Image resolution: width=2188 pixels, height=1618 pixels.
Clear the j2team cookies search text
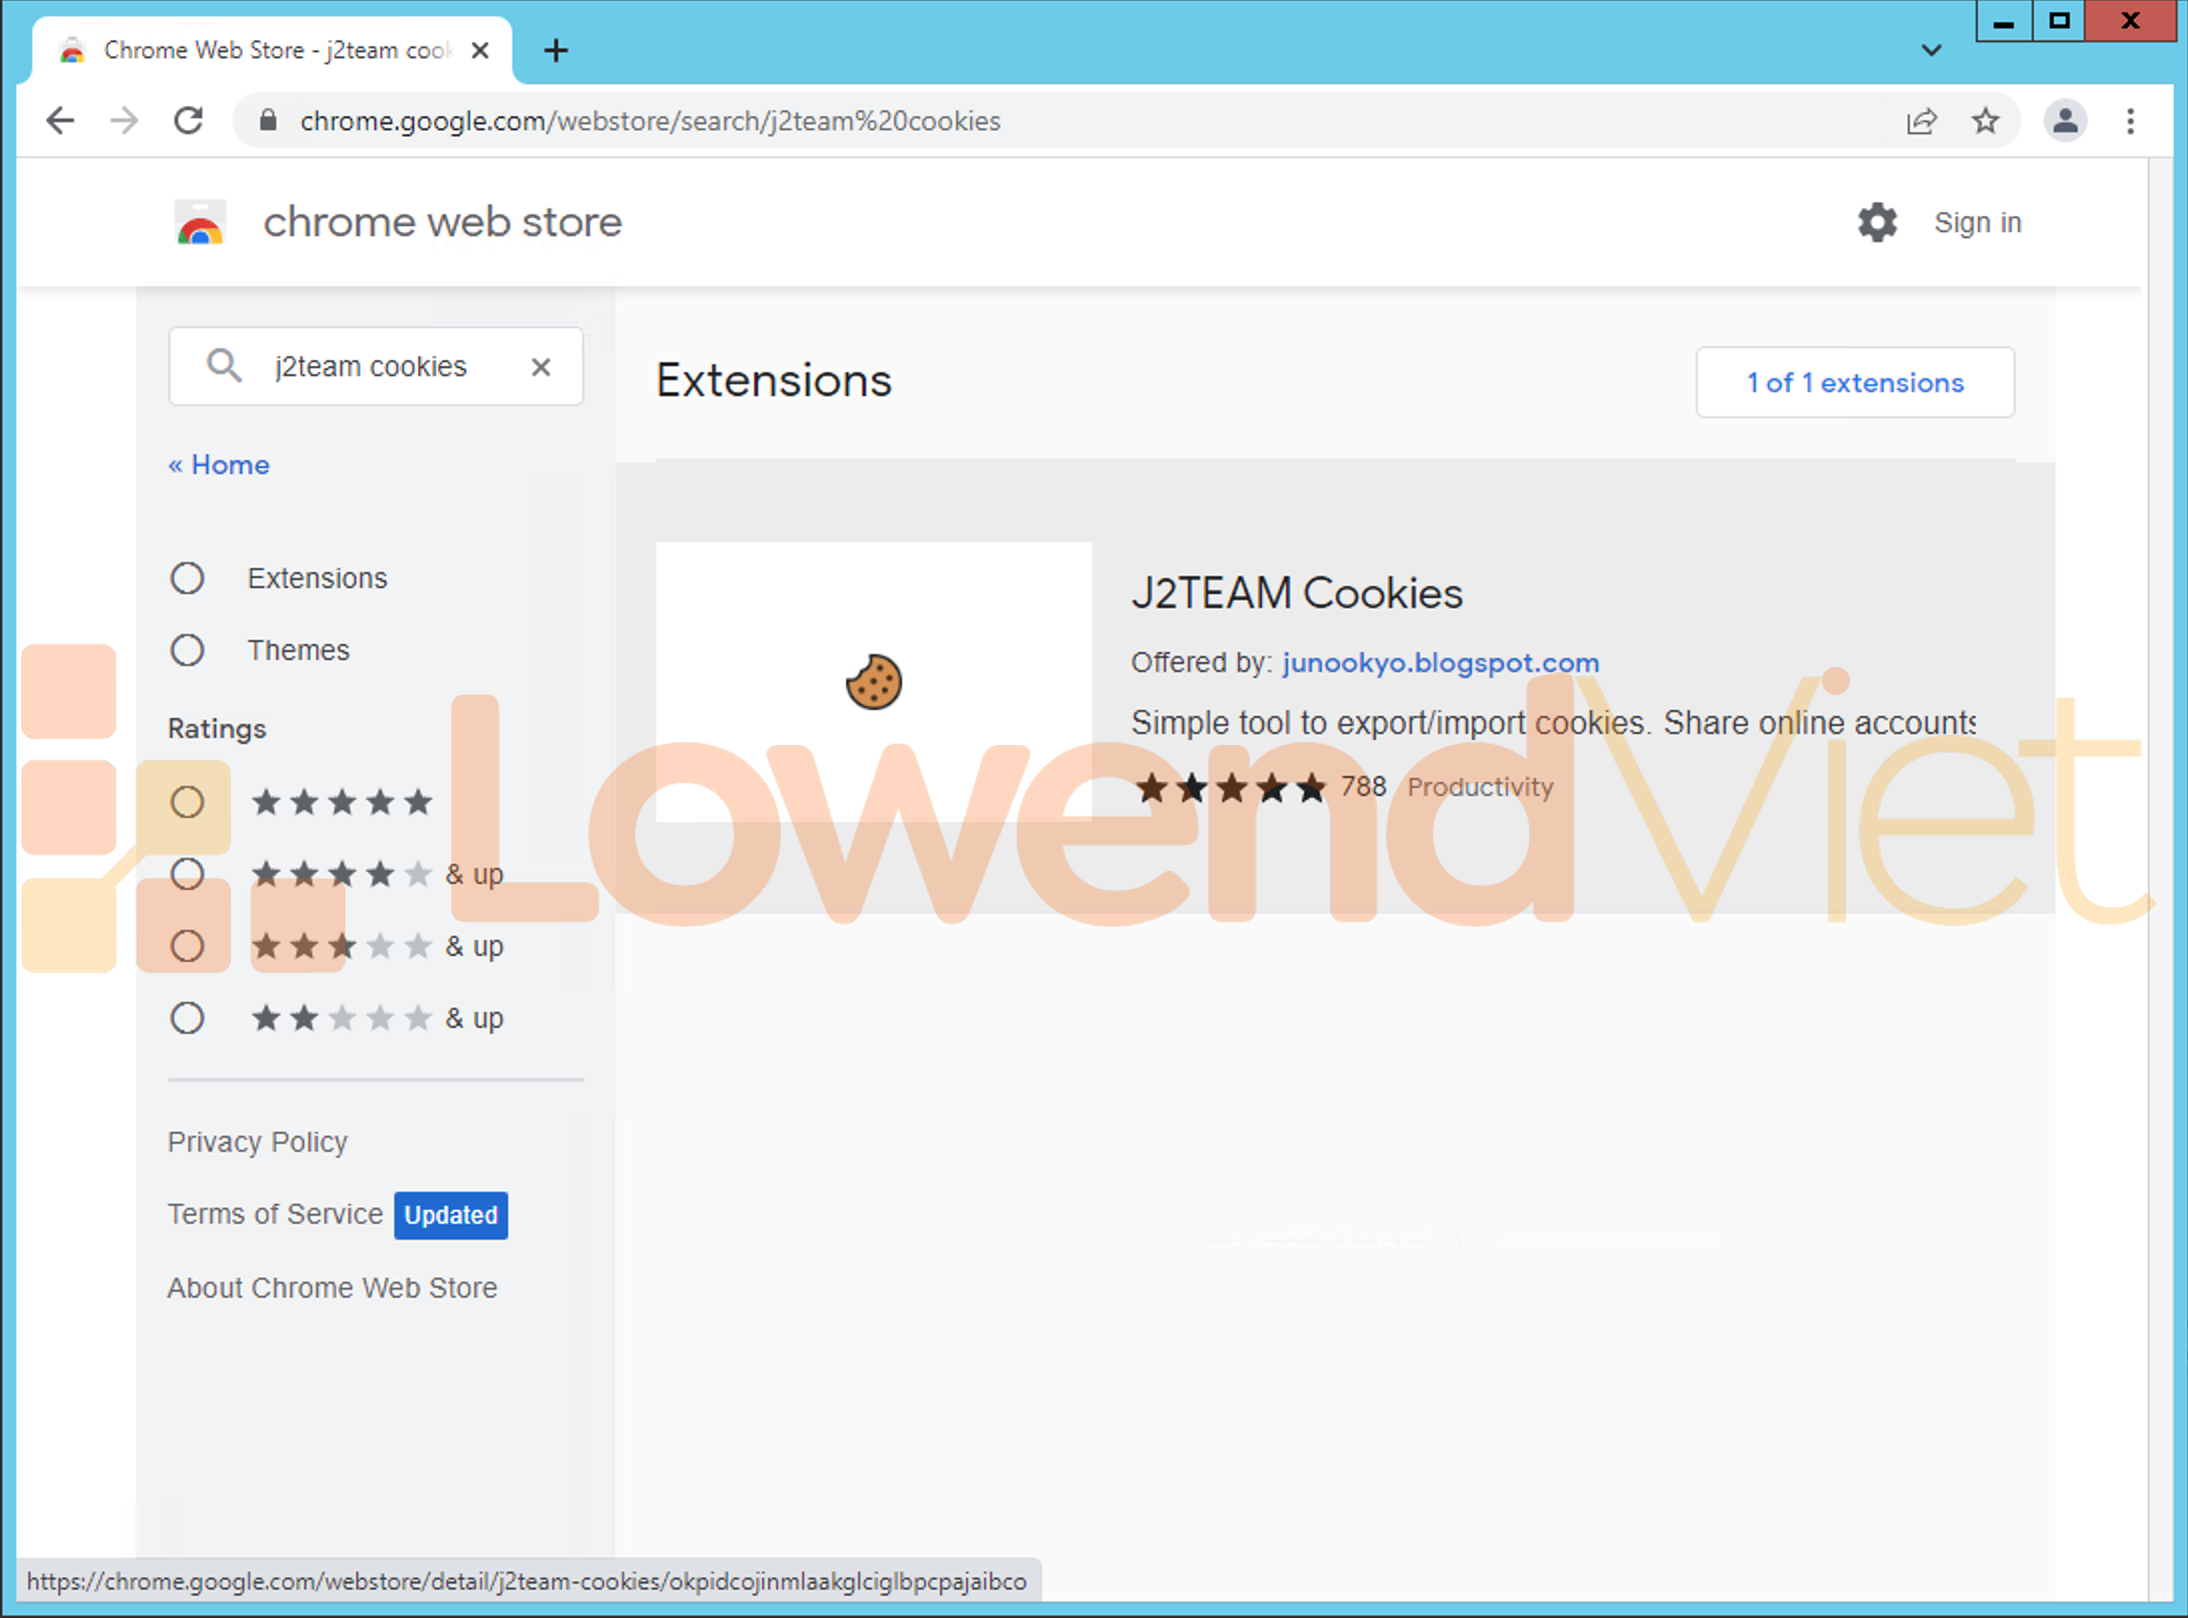point(541,367)
